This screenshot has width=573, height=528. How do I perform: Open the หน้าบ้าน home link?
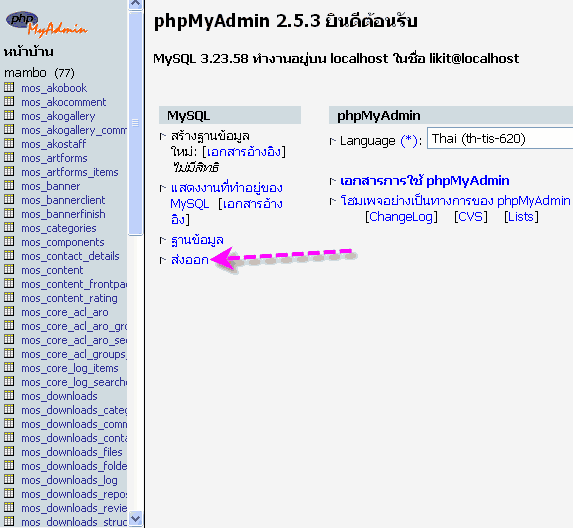pyautogui.click(x=29, y=52)
